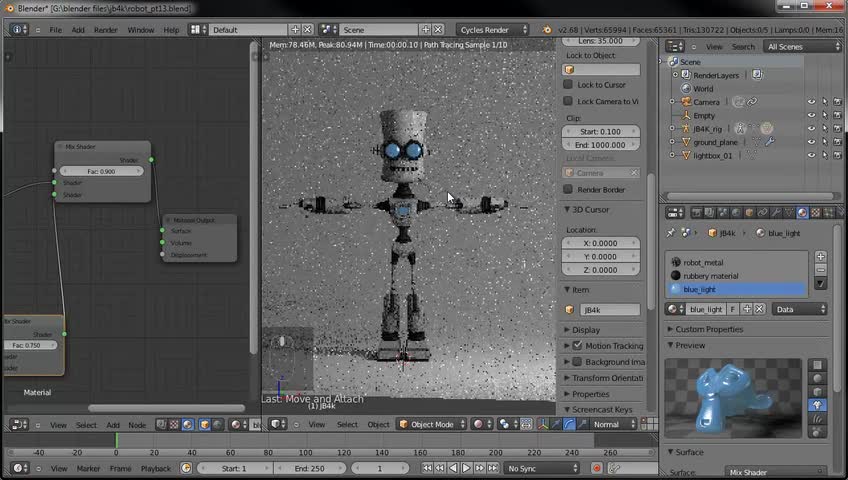This screenshot has width=848, height=480.
Task: Open the Material properties tab icon
Action: coord(802,213)
